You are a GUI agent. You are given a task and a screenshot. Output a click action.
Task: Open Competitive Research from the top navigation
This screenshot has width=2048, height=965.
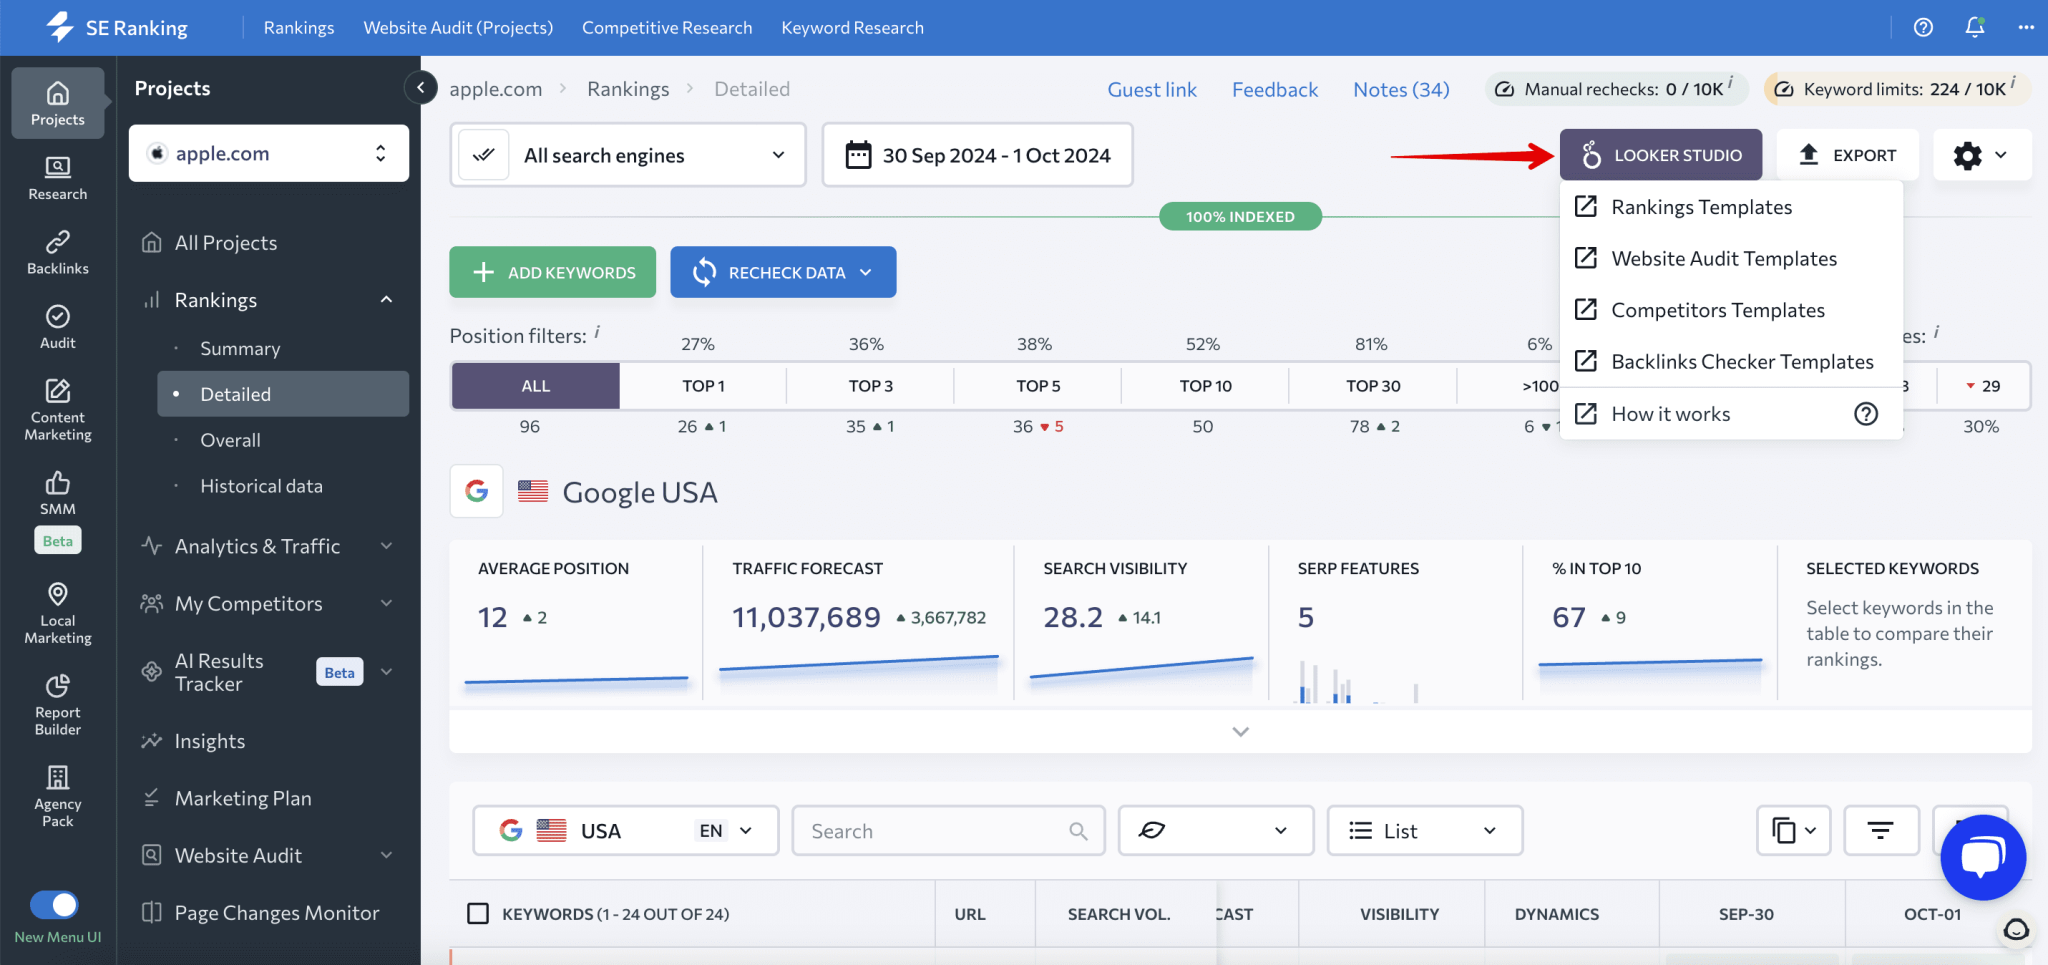click(666, 27)
